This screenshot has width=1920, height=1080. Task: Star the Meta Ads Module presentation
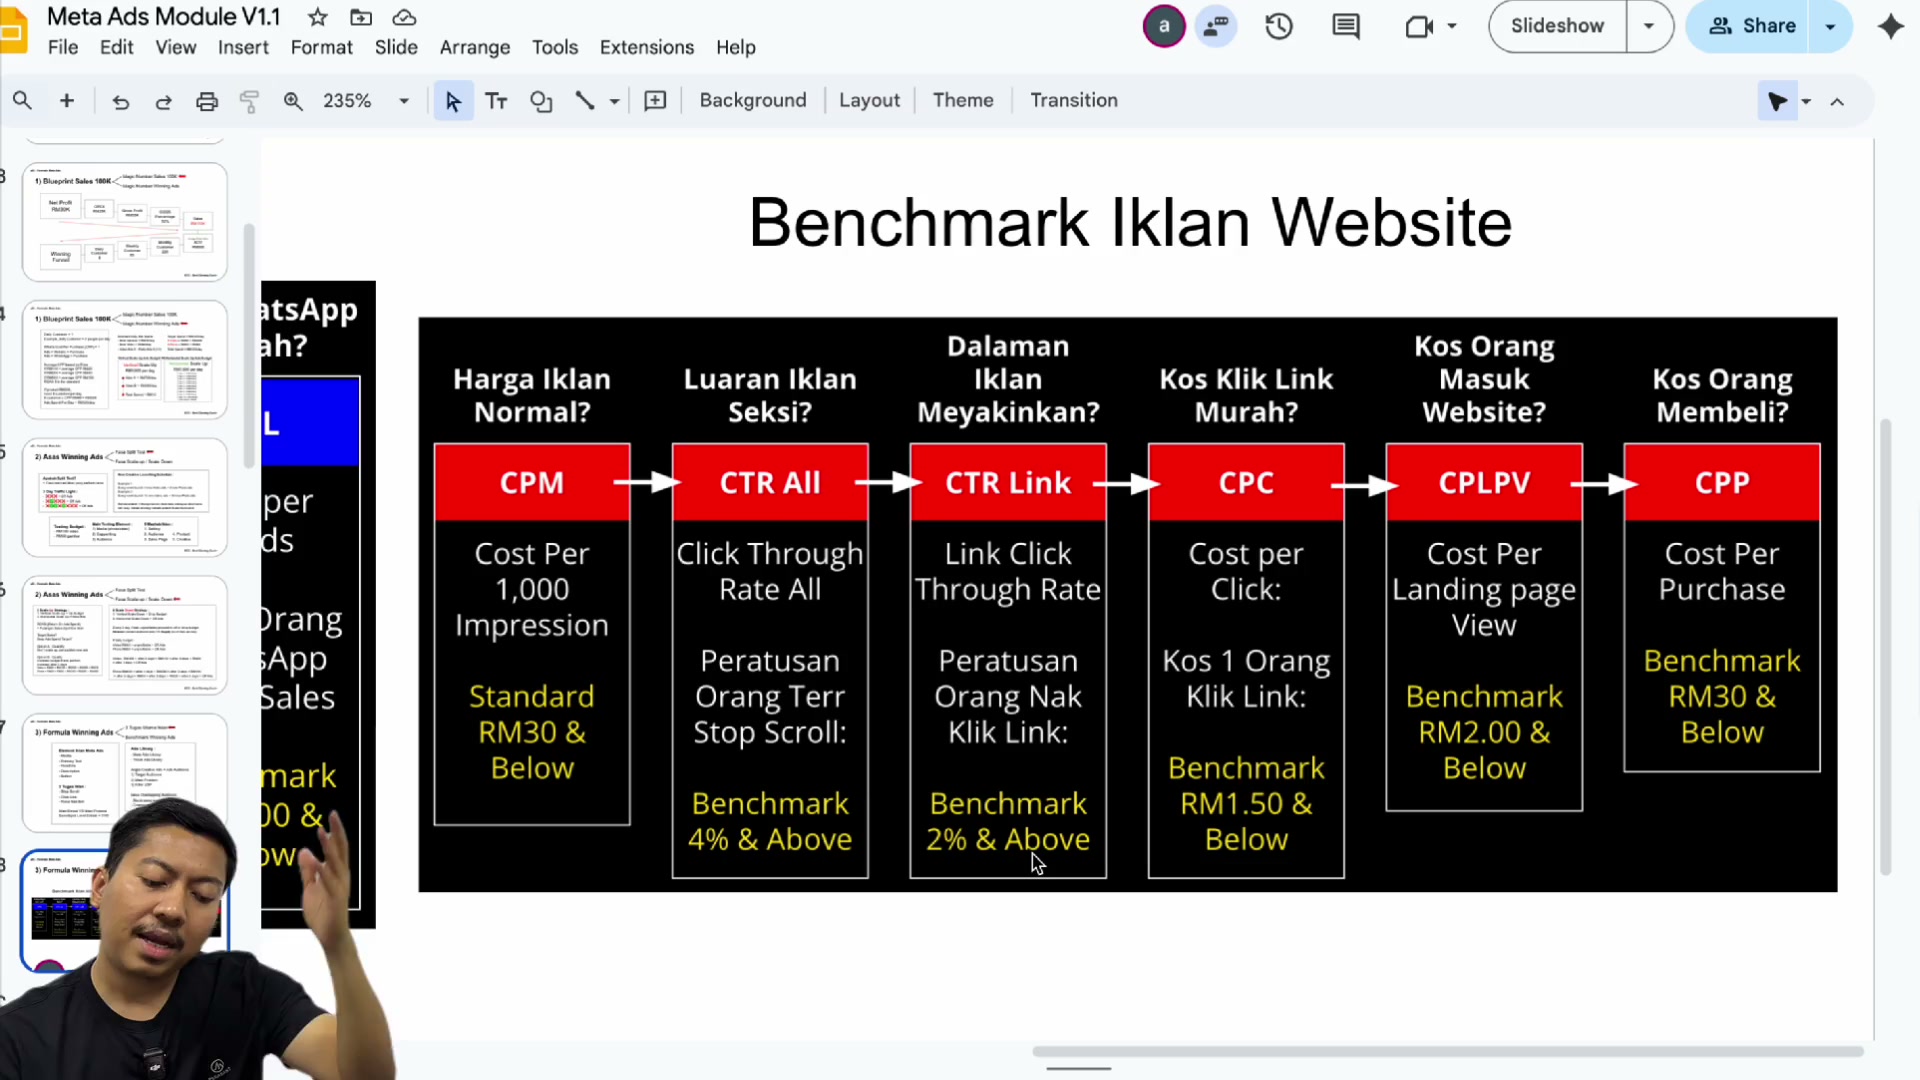point(317,17)
